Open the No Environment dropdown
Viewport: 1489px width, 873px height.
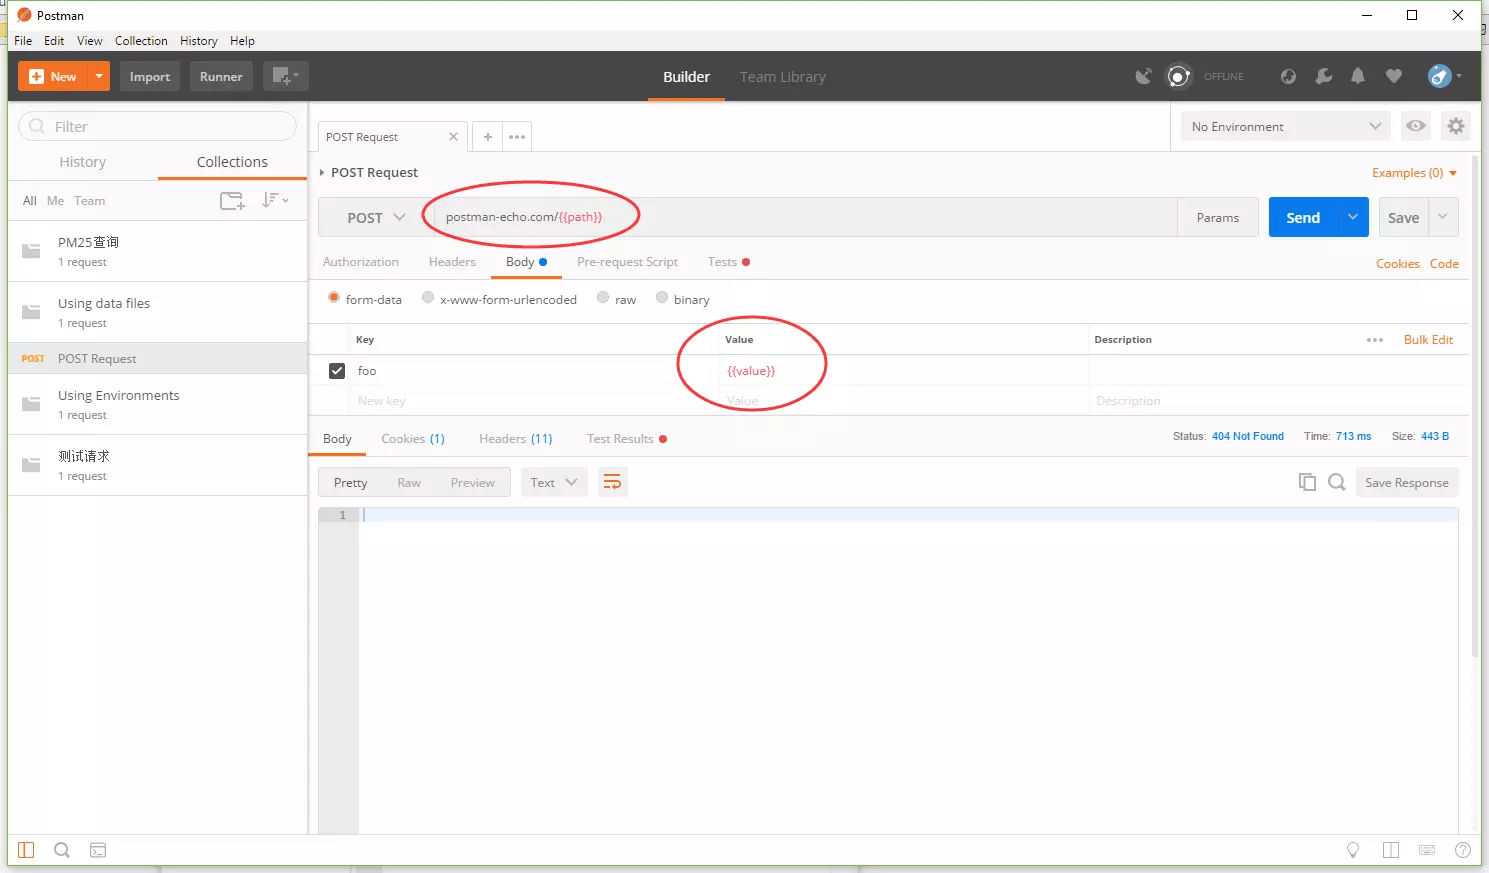1286,126
